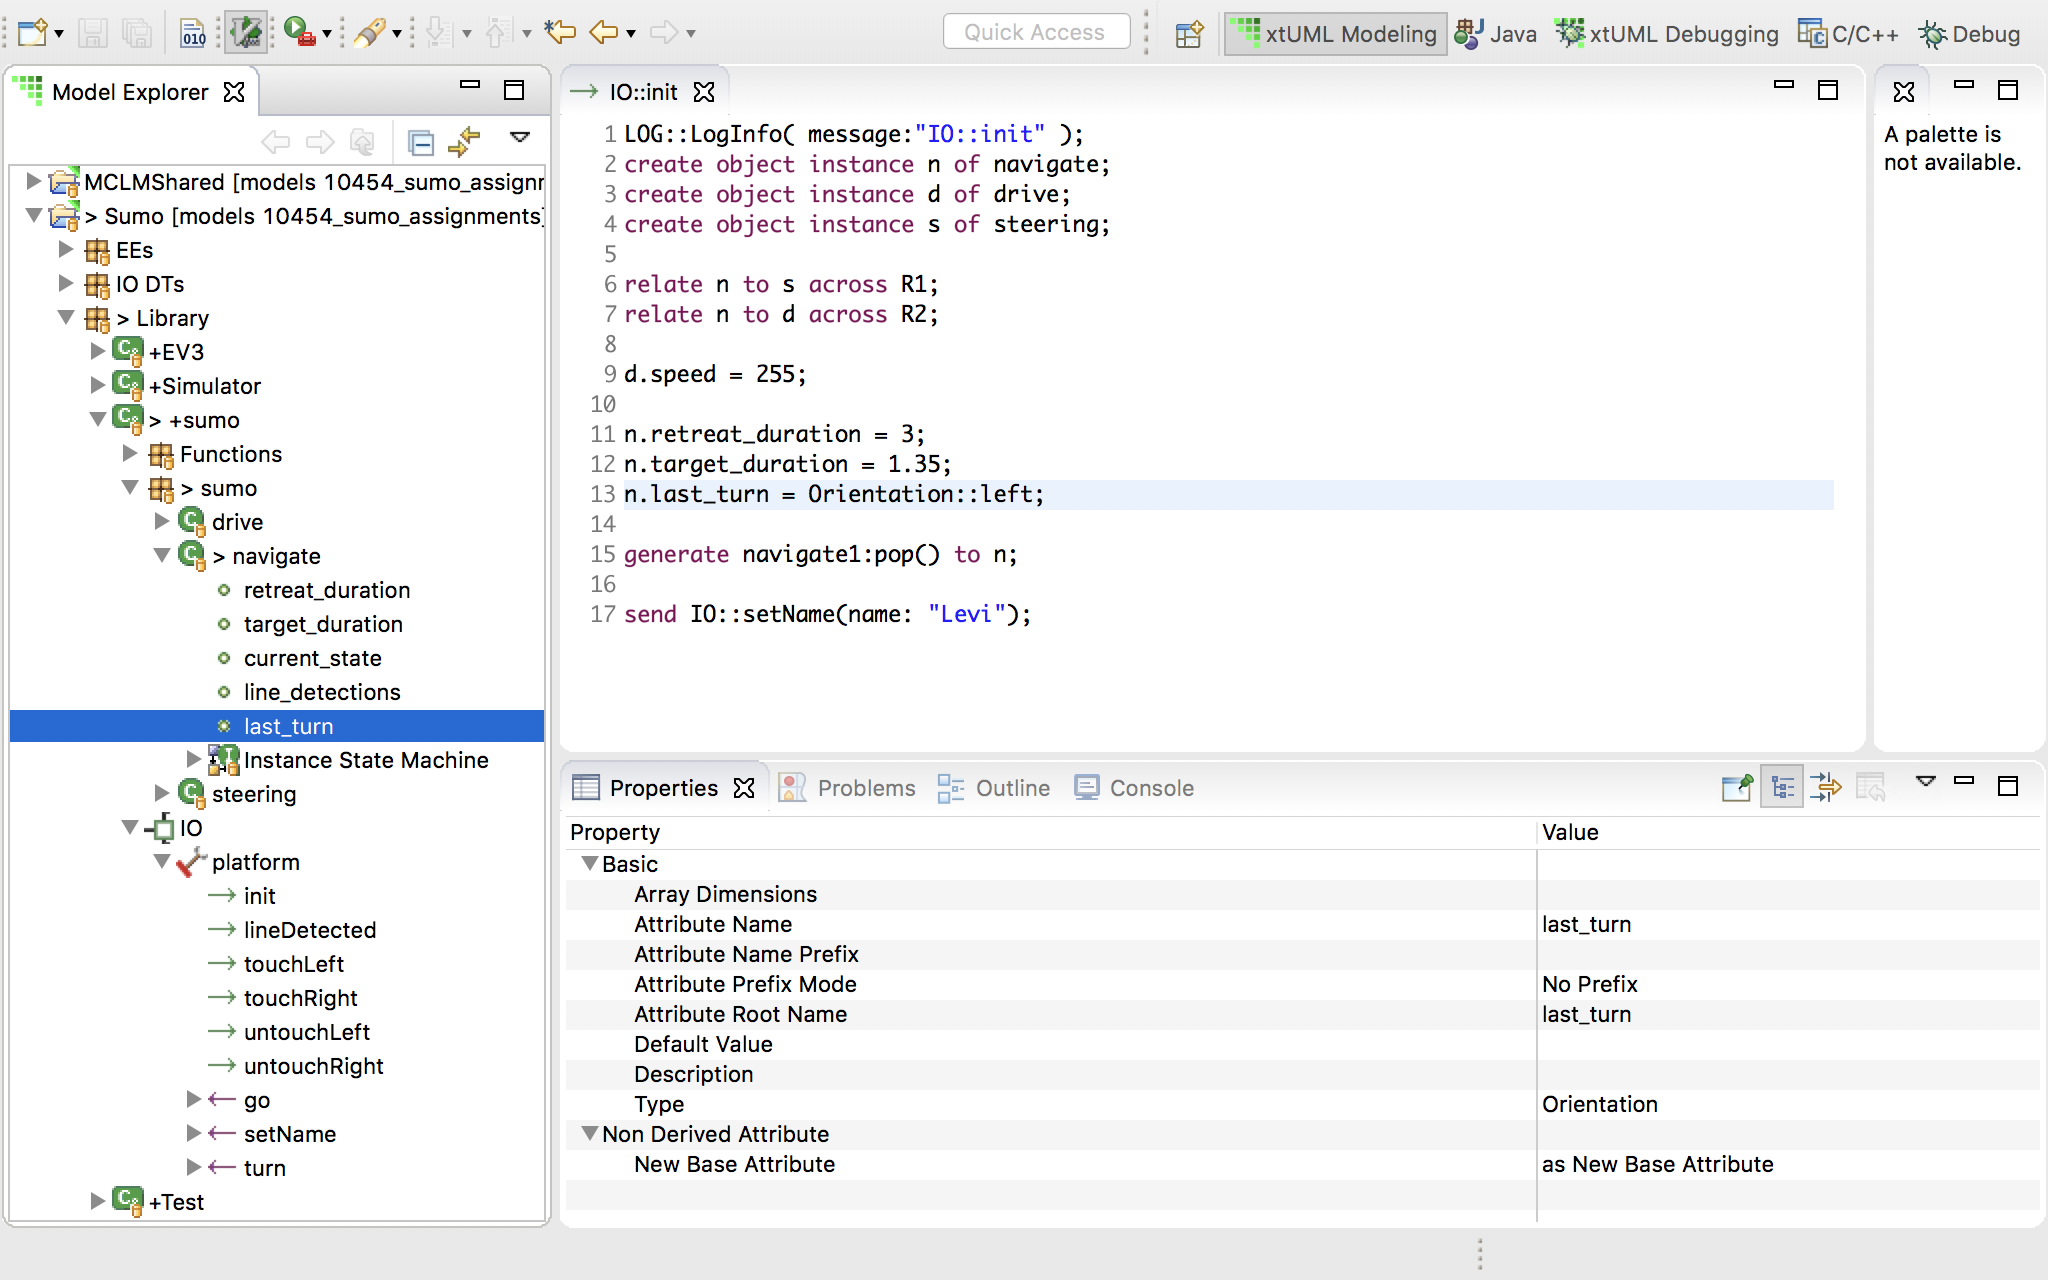
Task: Click the platform interface icon
Action: [191, 862]
